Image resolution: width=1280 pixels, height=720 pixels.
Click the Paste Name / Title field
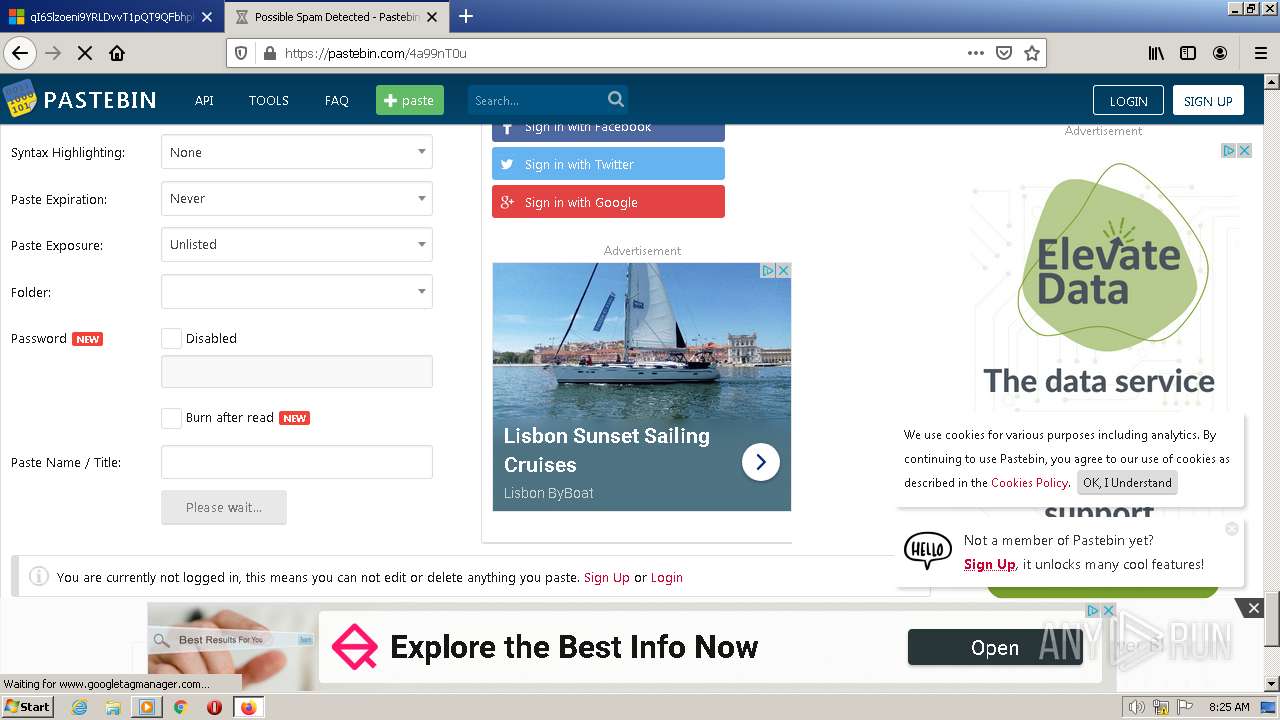click(297, 462)
